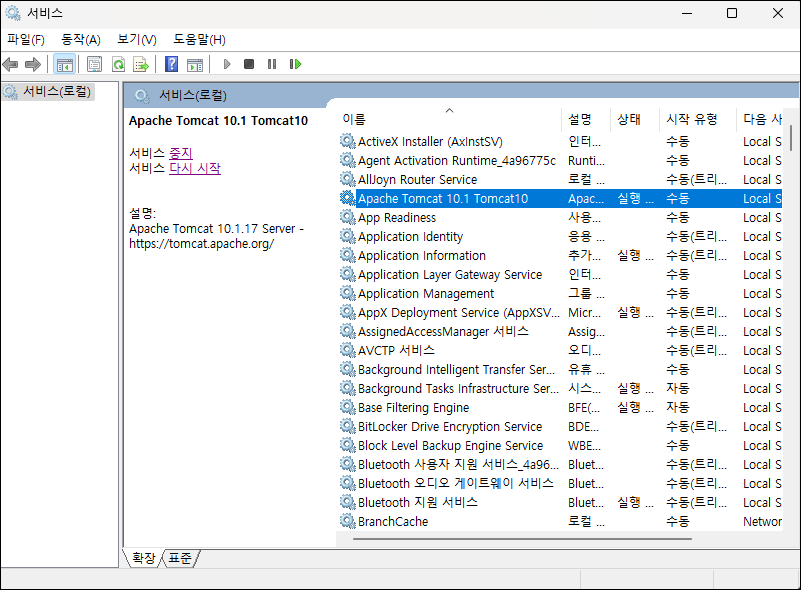Click the Pause Service icon

click(272, 64)
